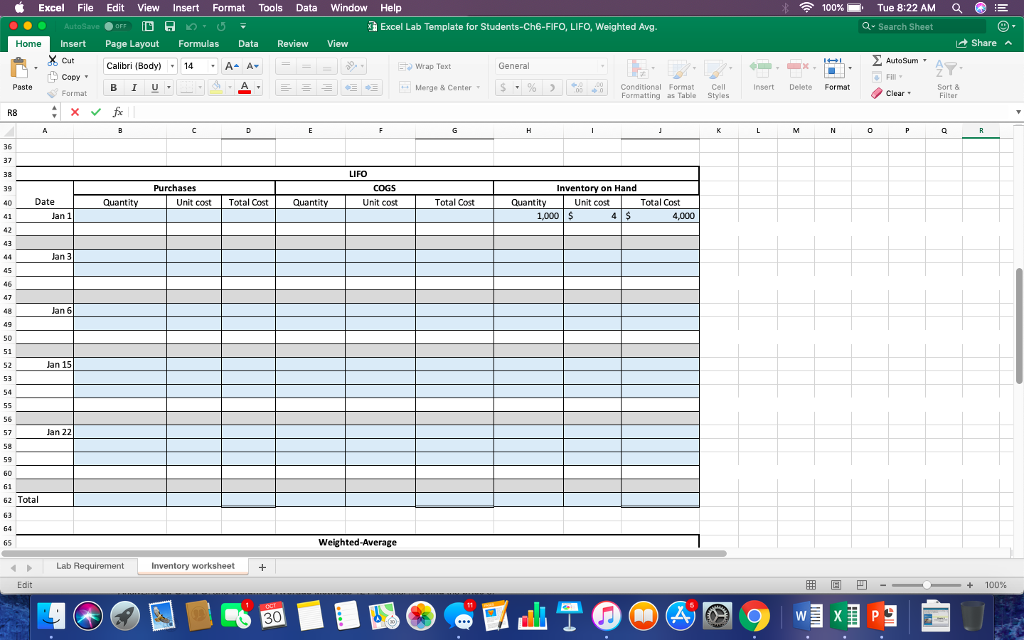The height and width of the screenshot is (640, 1024).
Task: Open the Excel Data menu
Action: pos(306,8)
